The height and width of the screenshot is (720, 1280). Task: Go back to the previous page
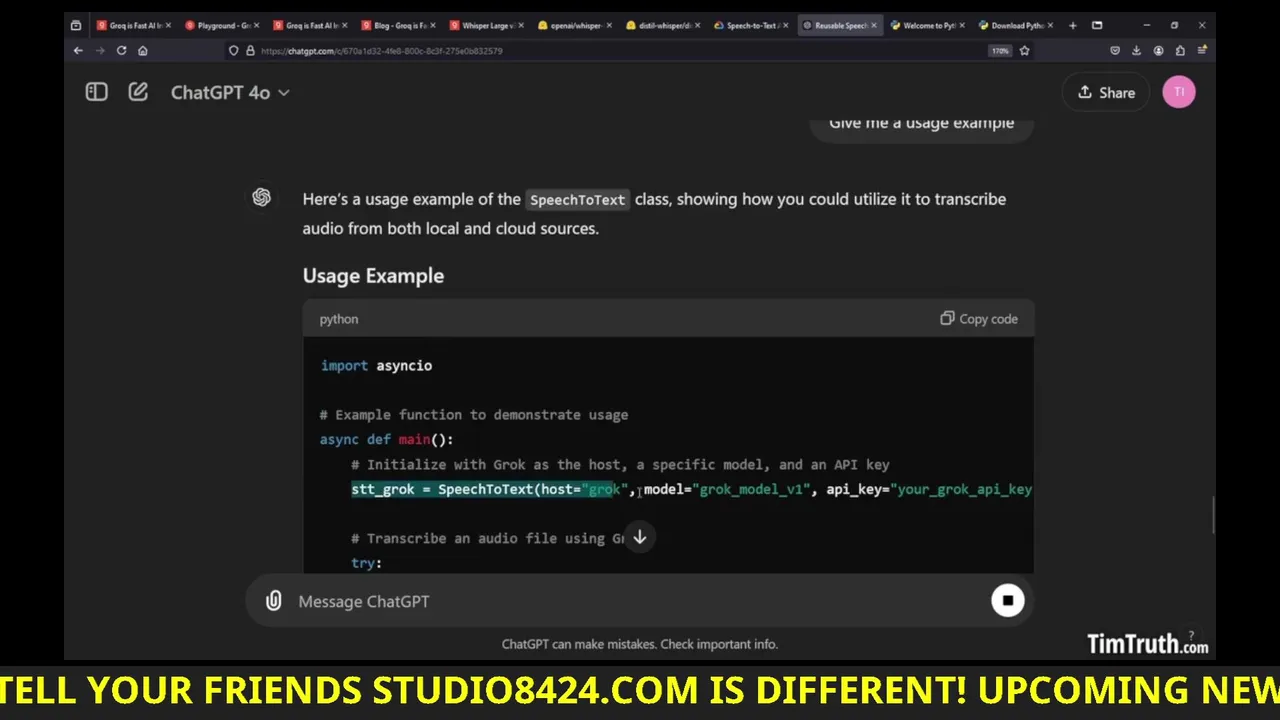(78, 51)
